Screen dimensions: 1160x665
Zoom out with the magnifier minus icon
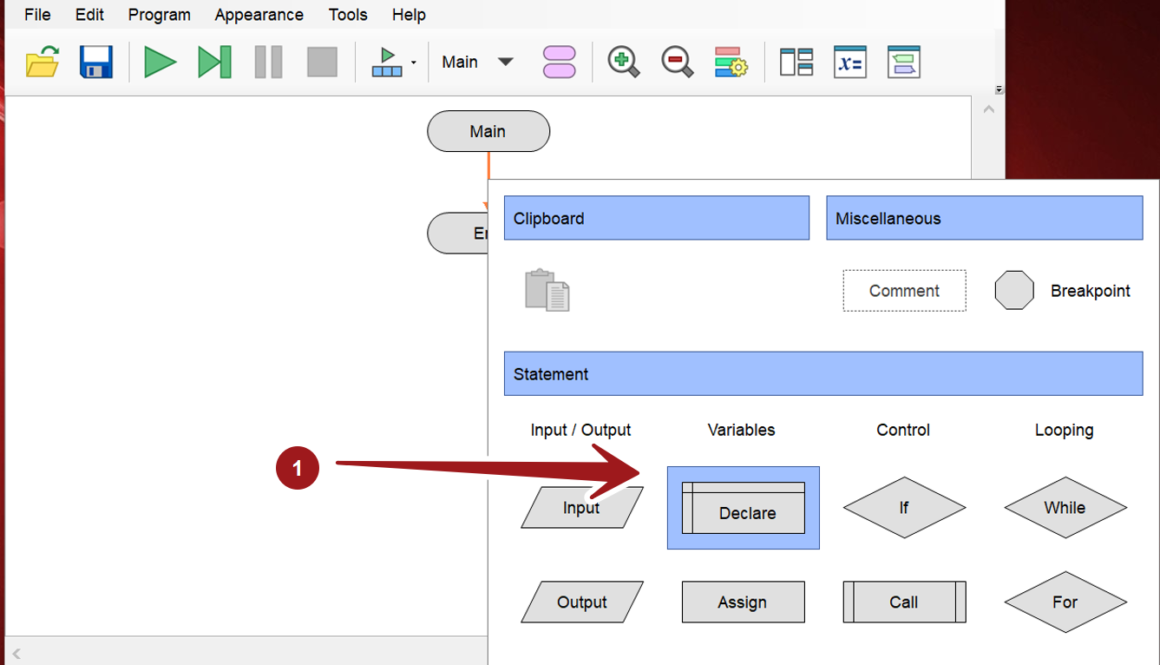(x=677, y=62)
